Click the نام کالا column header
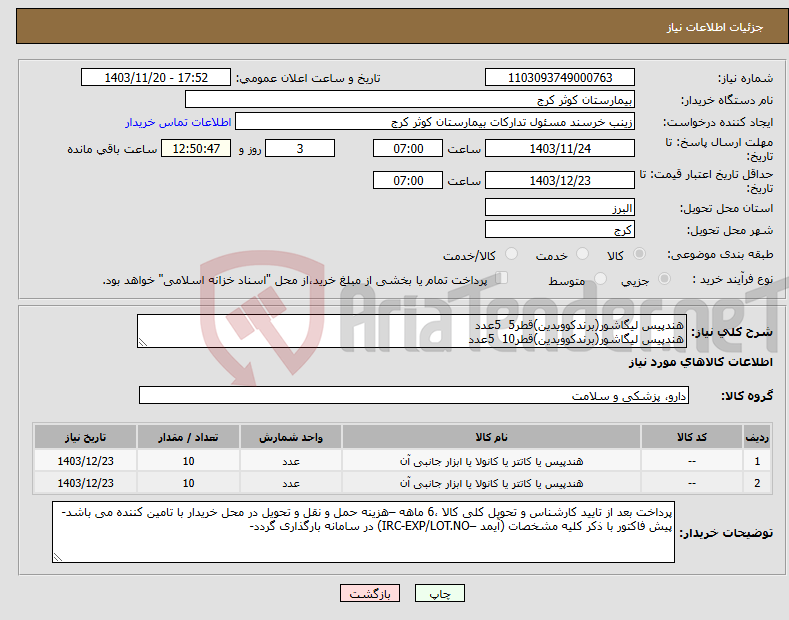The height and width of the screenshot is (620, 789). (491, 437)
